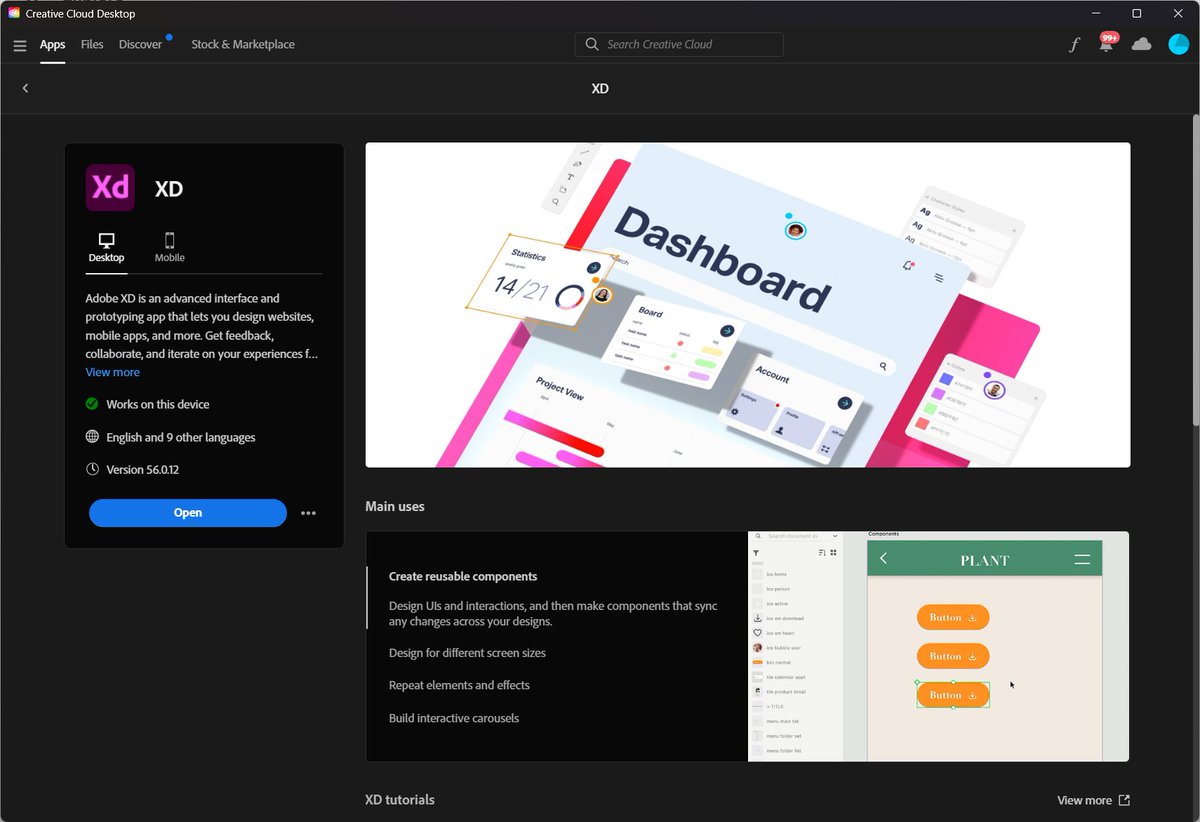Click the Works on this device checkmark icon
Viewport: 1200px width, 822px height.
pyautogui.click(x=92, y=404)
